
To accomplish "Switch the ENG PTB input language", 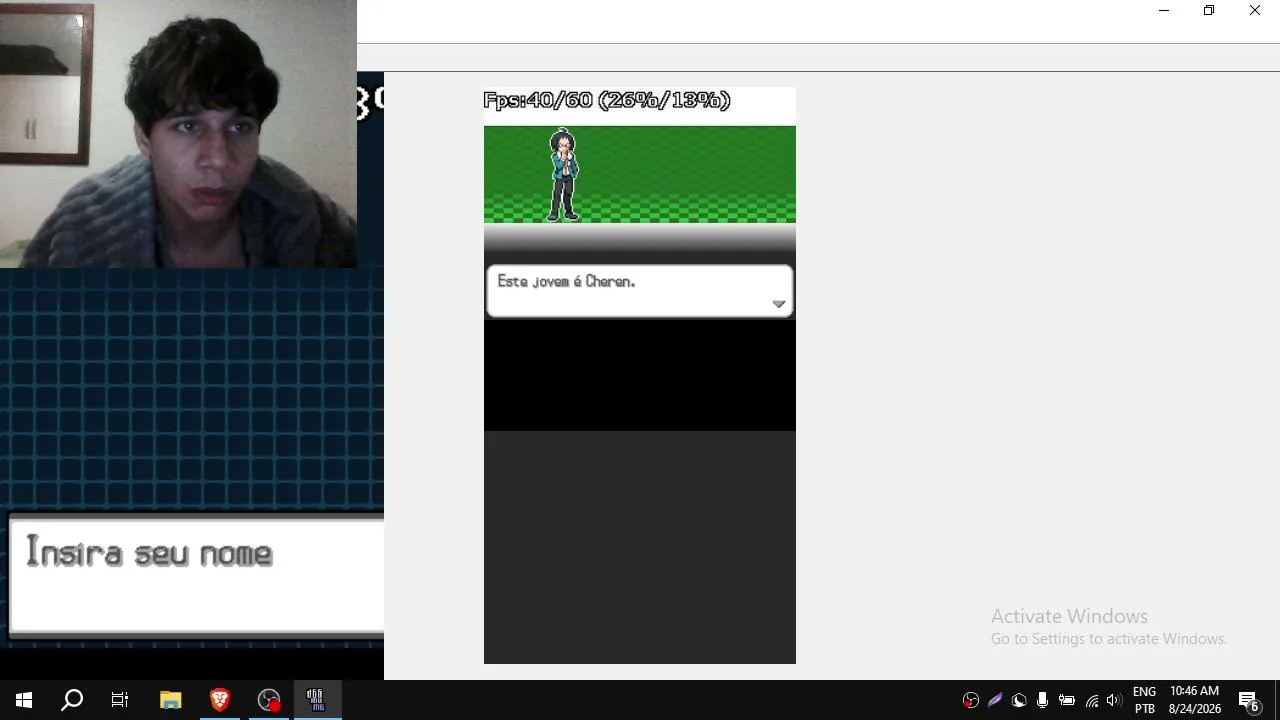I will tap(1145, 700).
